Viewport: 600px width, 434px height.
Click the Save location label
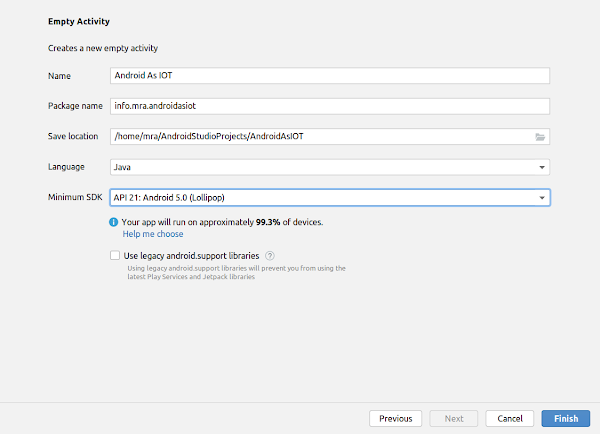tap(73, 136)
